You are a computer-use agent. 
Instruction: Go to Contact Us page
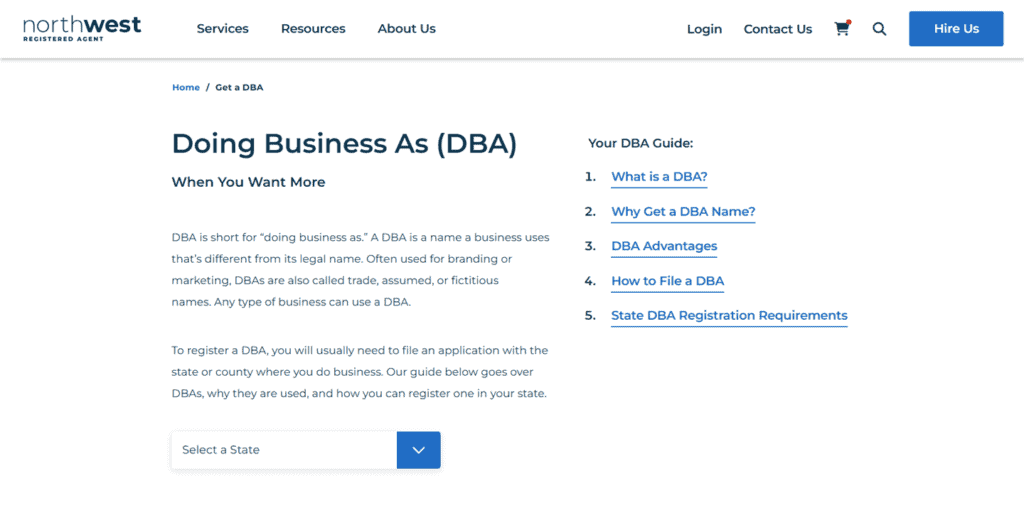coord(778,29)
